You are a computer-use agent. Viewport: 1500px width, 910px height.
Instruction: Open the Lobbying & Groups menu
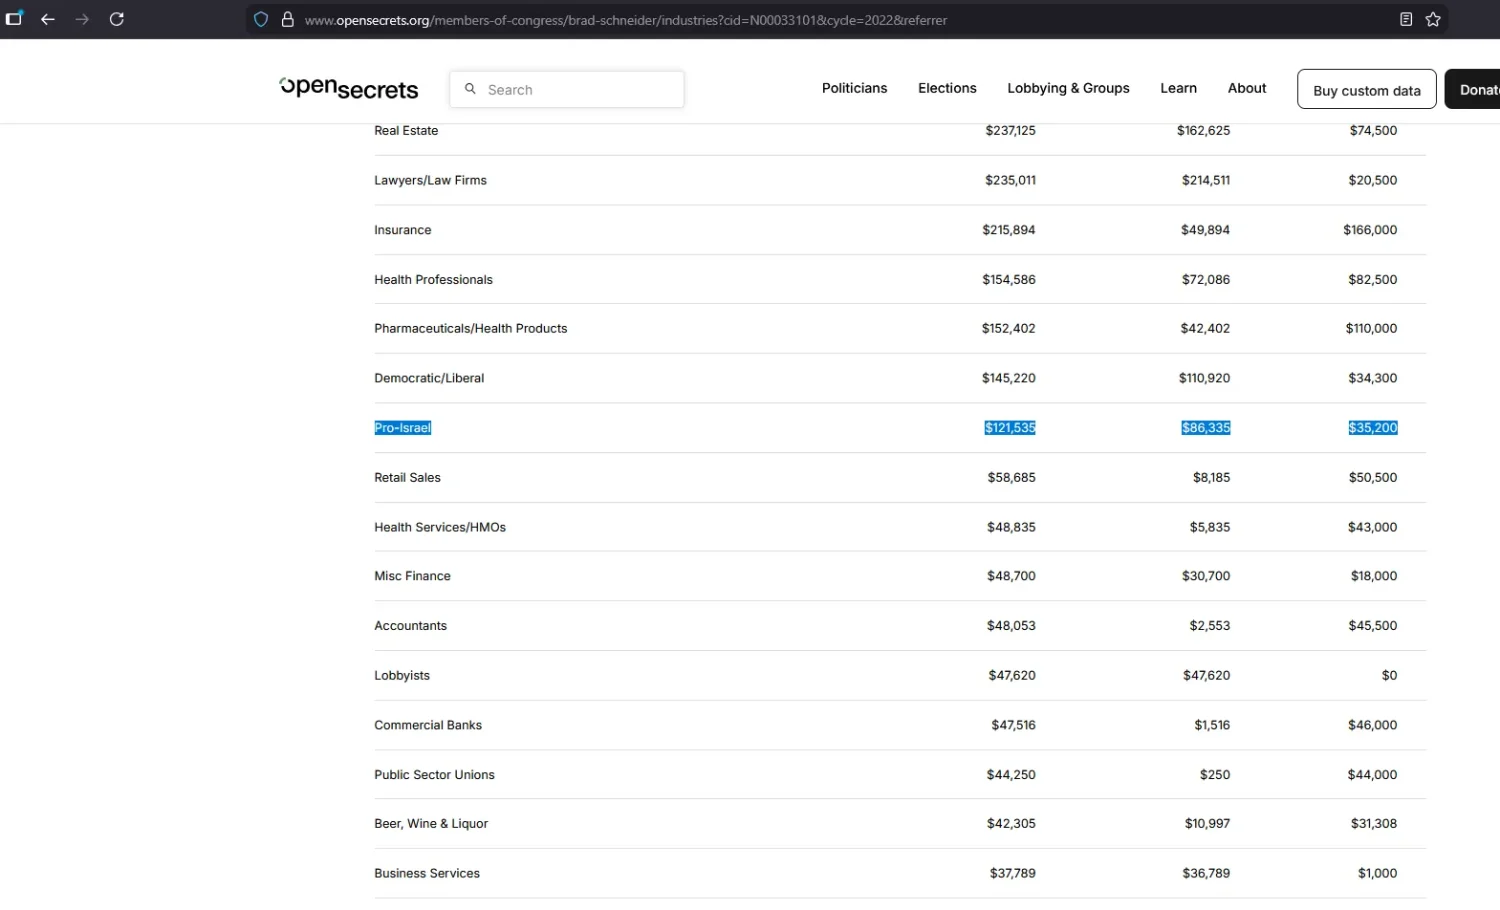1068,88
